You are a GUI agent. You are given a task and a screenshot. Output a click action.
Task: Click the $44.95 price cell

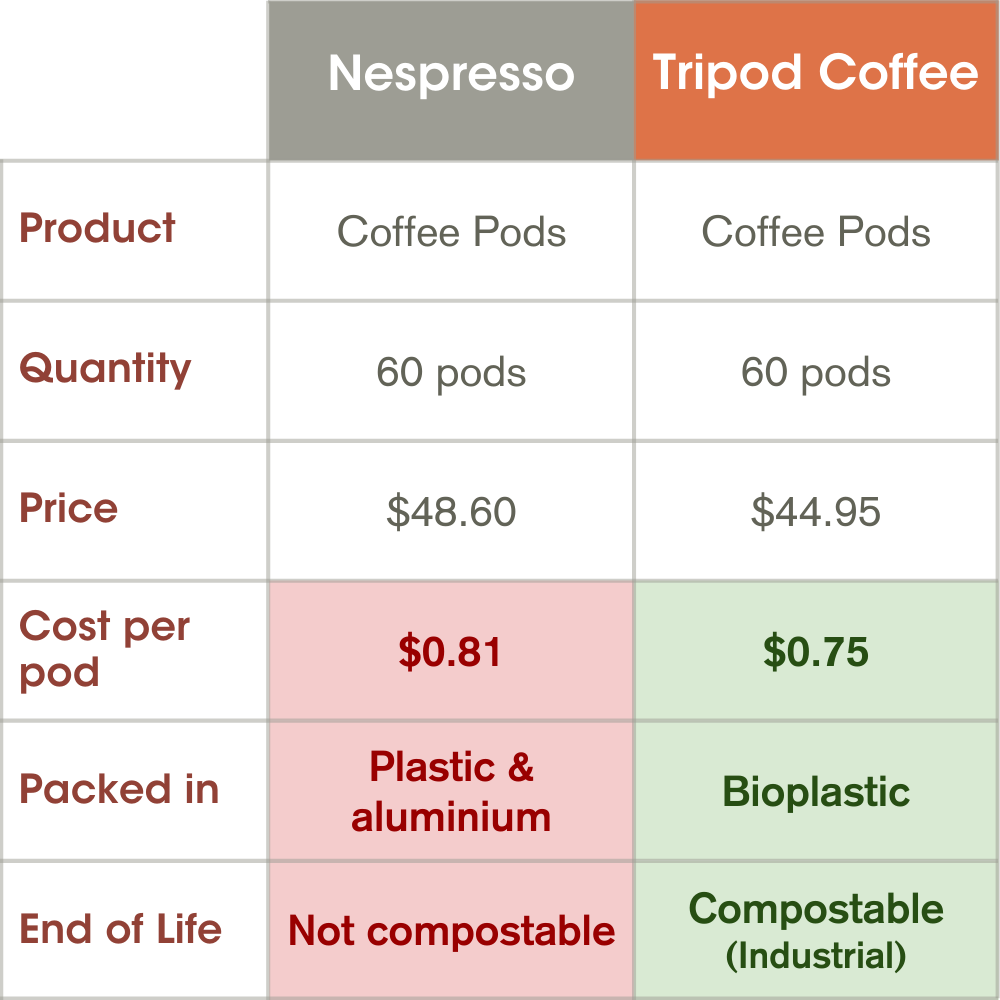point(816,512)
